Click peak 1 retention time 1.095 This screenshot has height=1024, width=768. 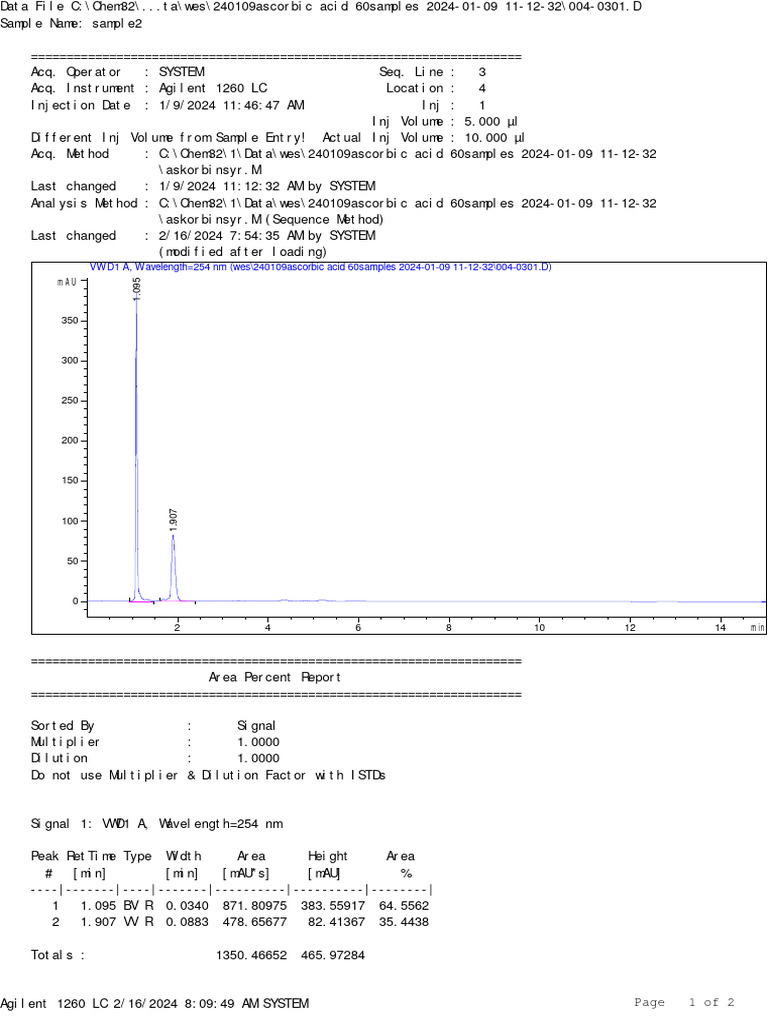click(99, 906)
